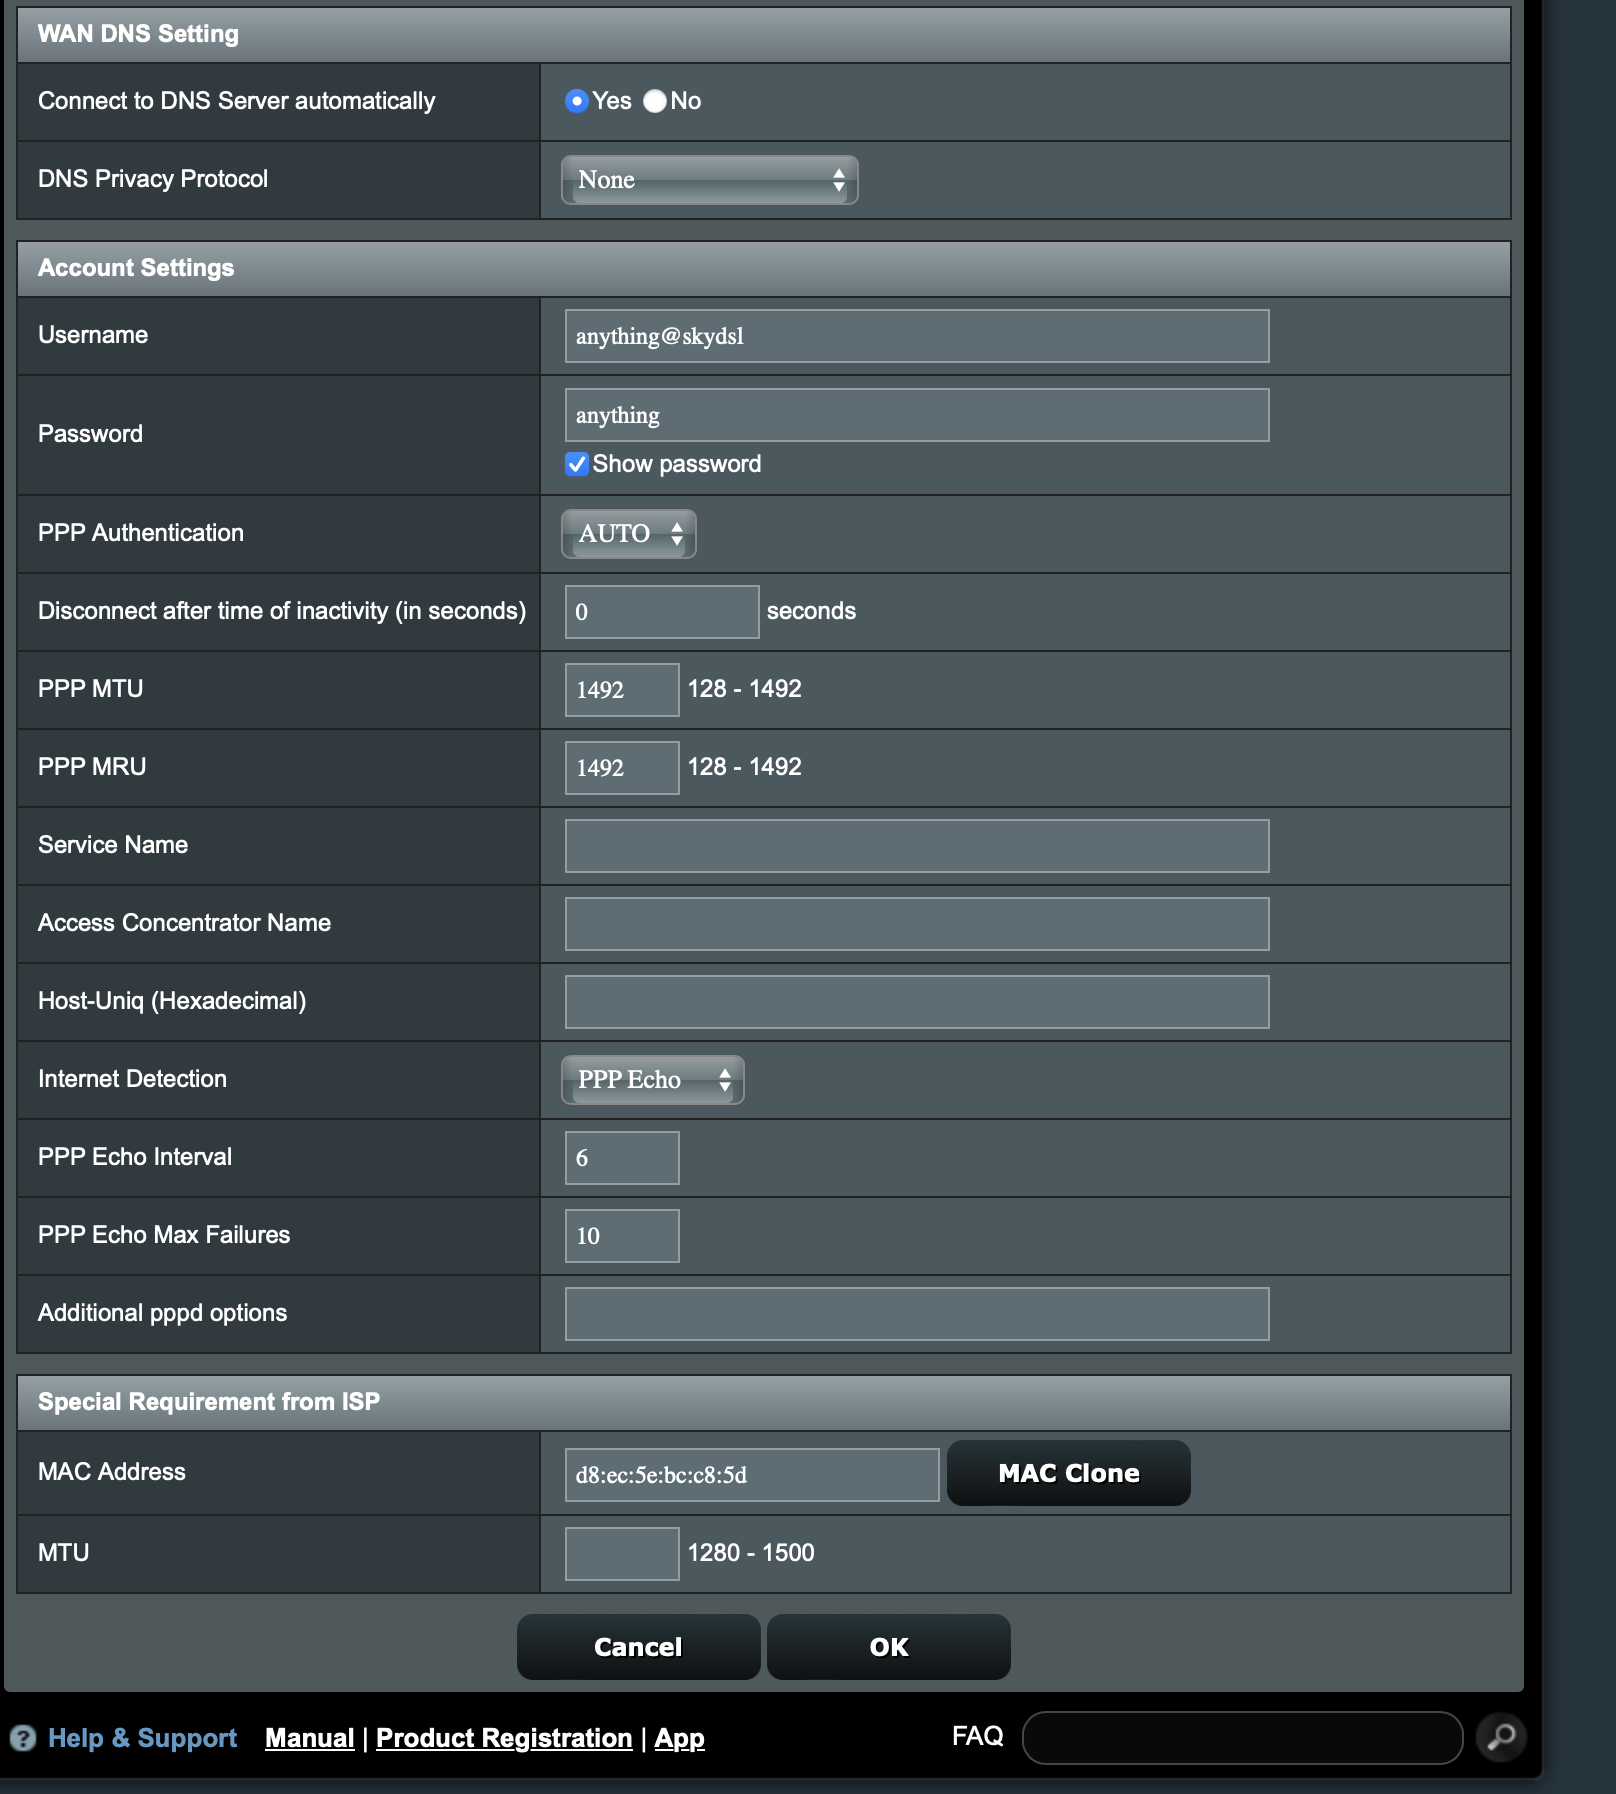
Task: Open the DNS Privacy Protocol dropdown
Action: pos(709,180)
